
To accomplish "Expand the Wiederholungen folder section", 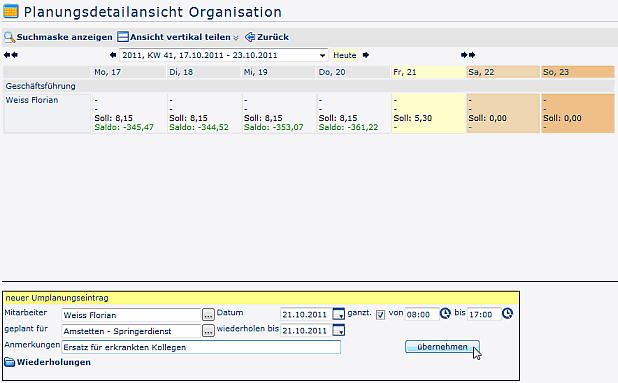I will (48, 362).
